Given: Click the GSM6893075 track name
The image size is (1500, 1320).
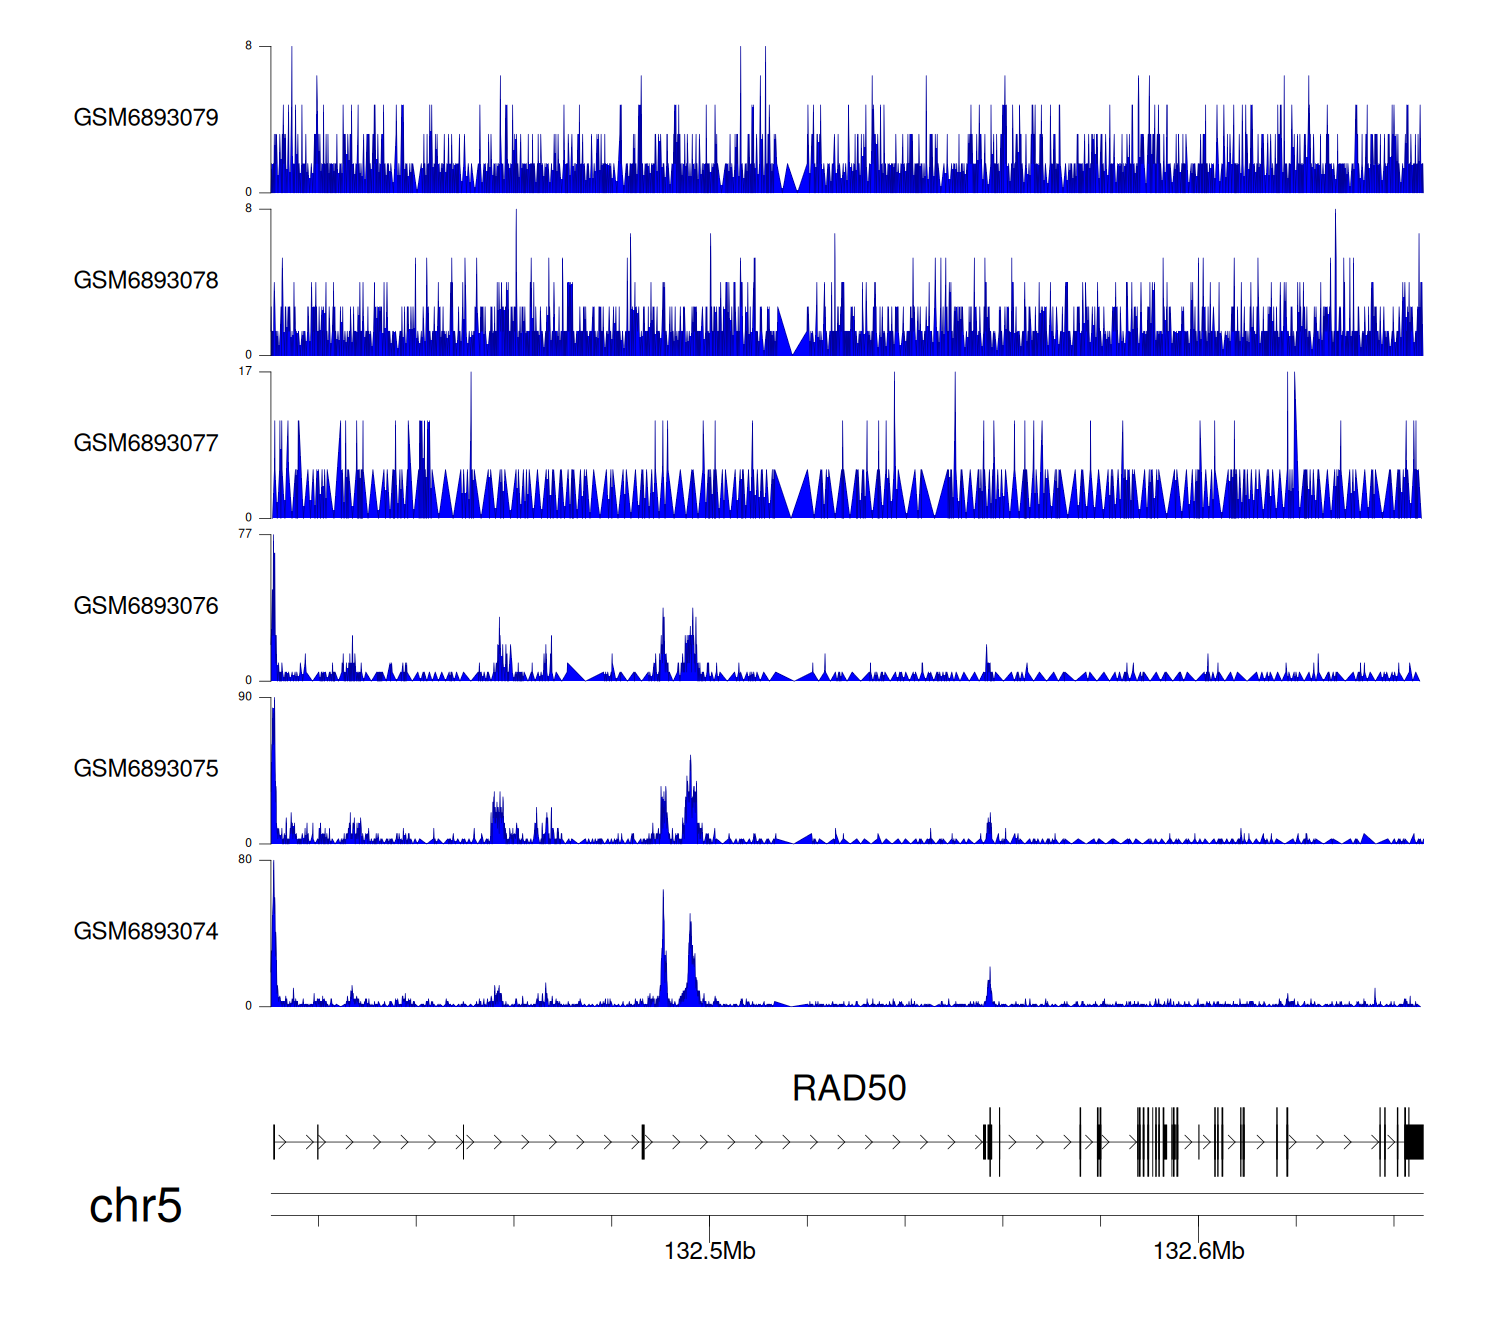Looking at the screenshot, I should pyautogui.click(x=146, y=769).
